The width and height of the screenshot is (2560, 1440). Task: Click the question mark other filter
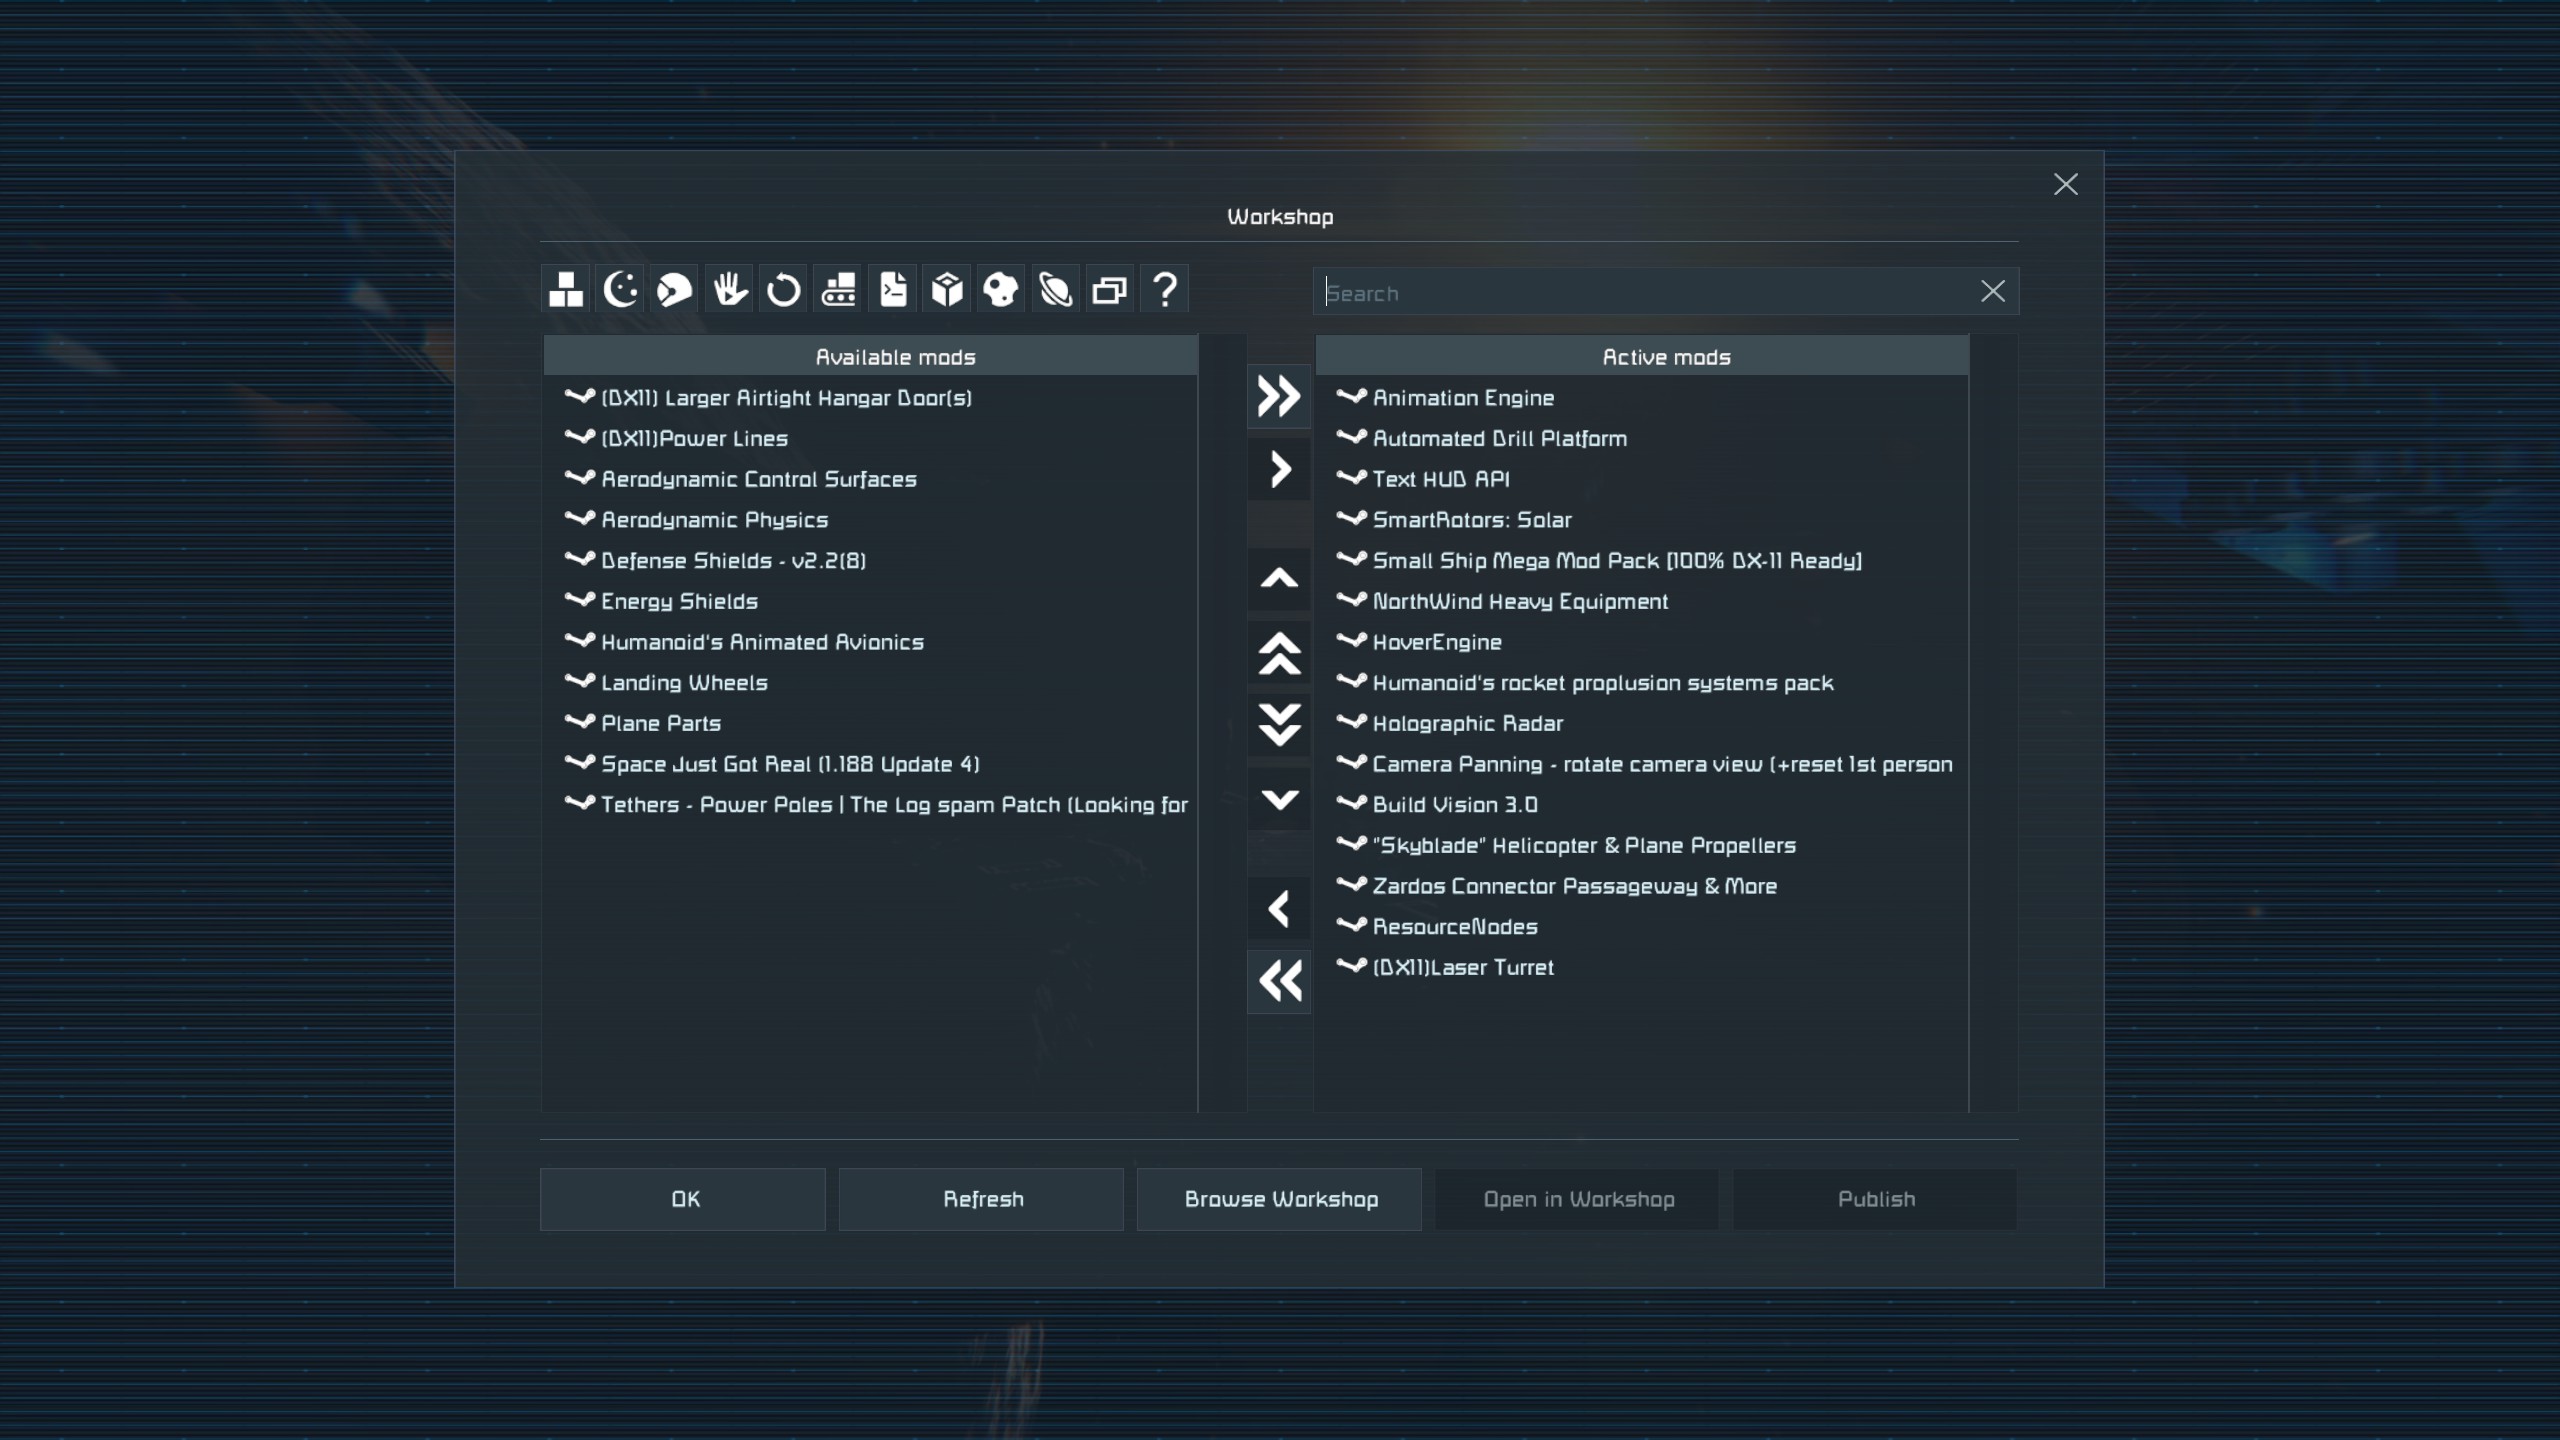pyautogui.click(x=1164, y=290)
